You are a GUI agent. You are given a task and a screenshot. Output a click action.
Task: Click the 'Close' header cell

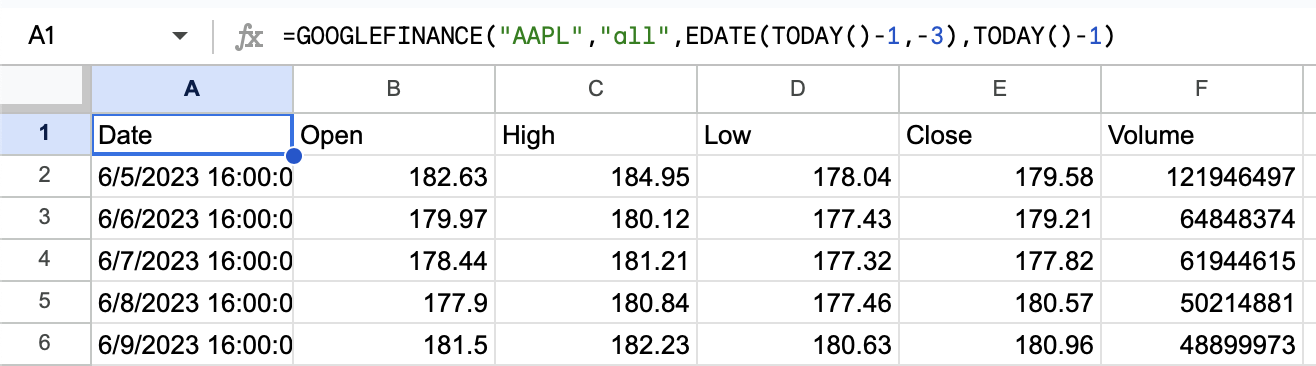1000,134
